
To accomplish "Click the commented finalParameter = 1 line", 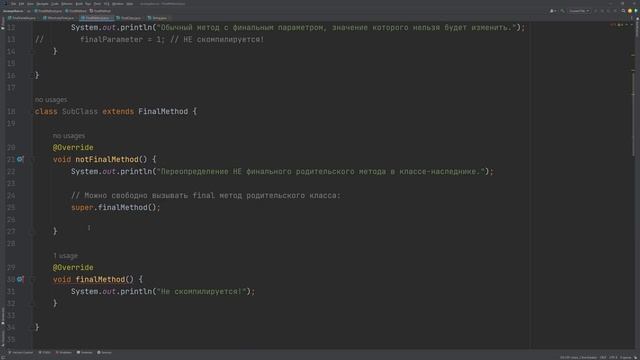I will click(149, 40).
